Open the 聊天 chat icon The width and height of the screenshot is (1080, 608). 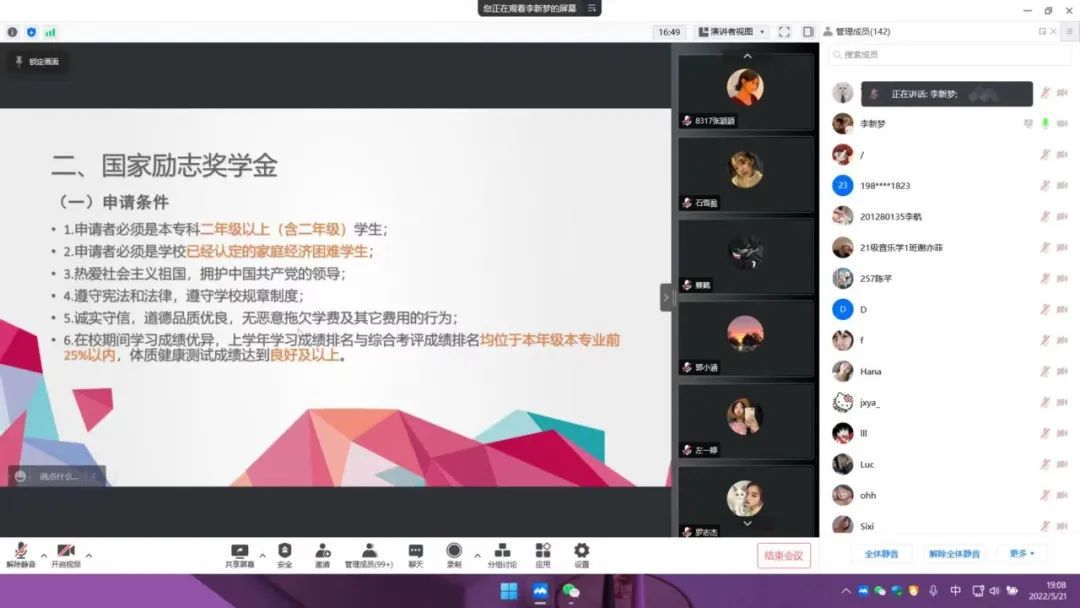pyautogui.click(x=415, y=551)
